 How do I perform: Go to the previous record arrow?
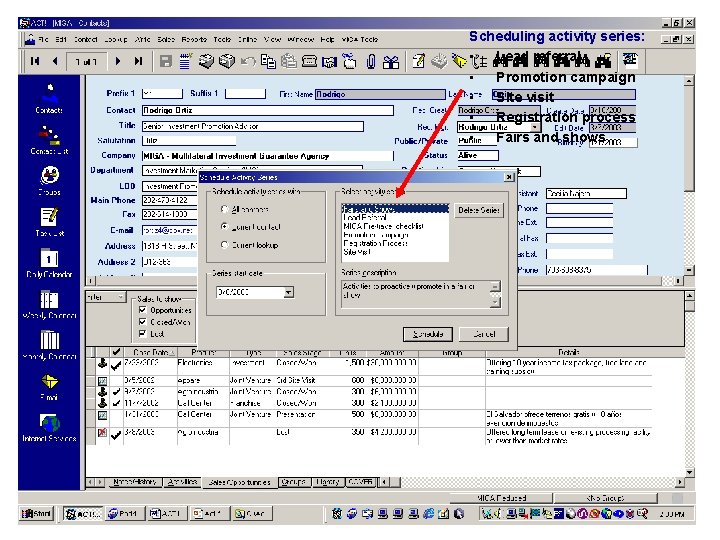pos(55,61)
